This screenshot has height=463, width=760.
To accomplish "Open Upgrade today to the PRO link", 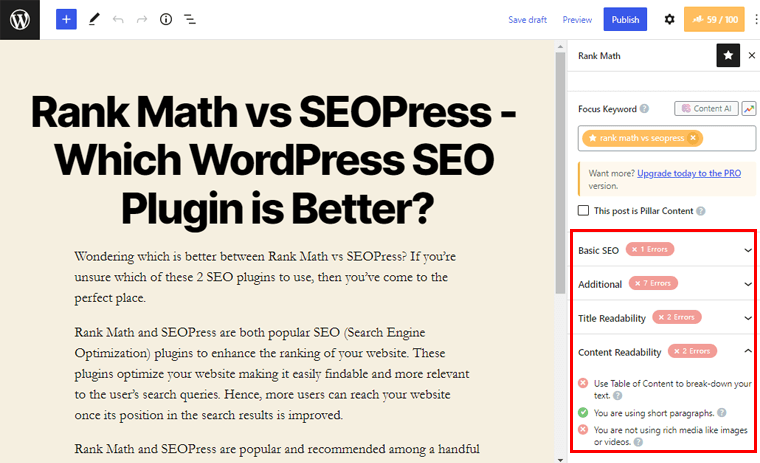I will pos(689,173).
